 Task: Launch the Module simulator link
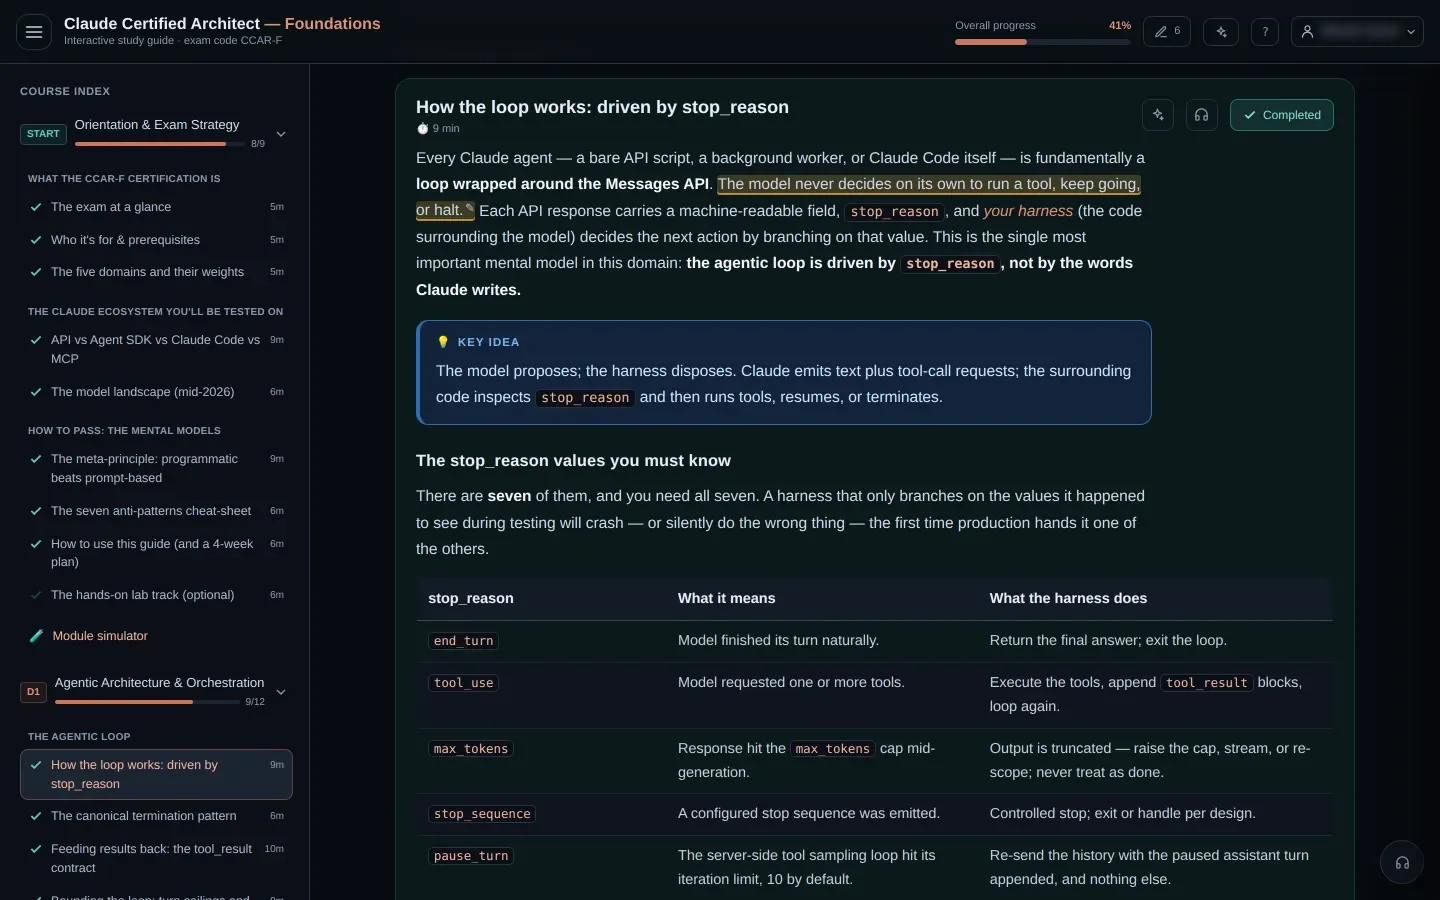coord(100,636)
